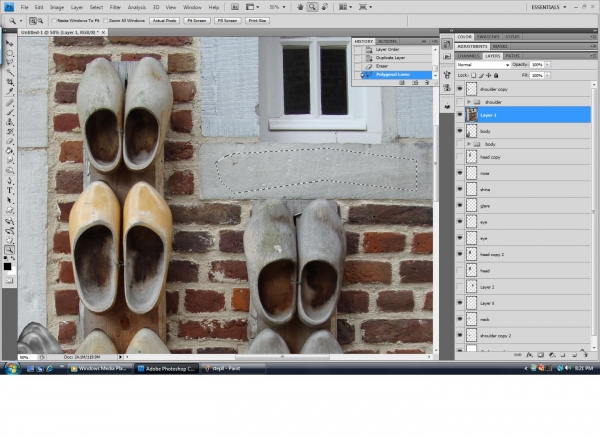The image size is (600, 438).
Task: Click the Rotate View tool in application bar
Action: point(325,7)
